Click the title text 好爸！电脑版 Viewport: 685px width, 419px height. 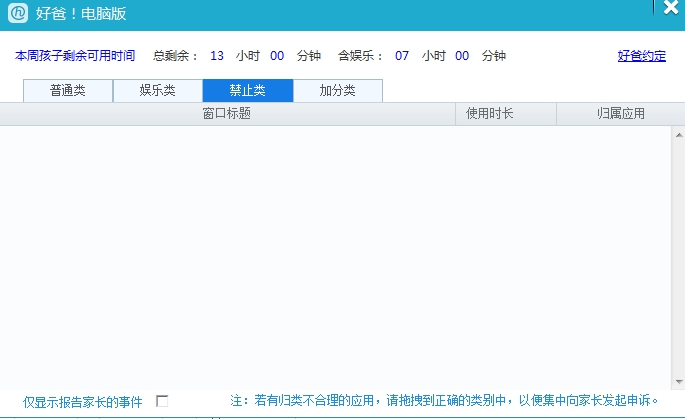click(x=80, y=15)
